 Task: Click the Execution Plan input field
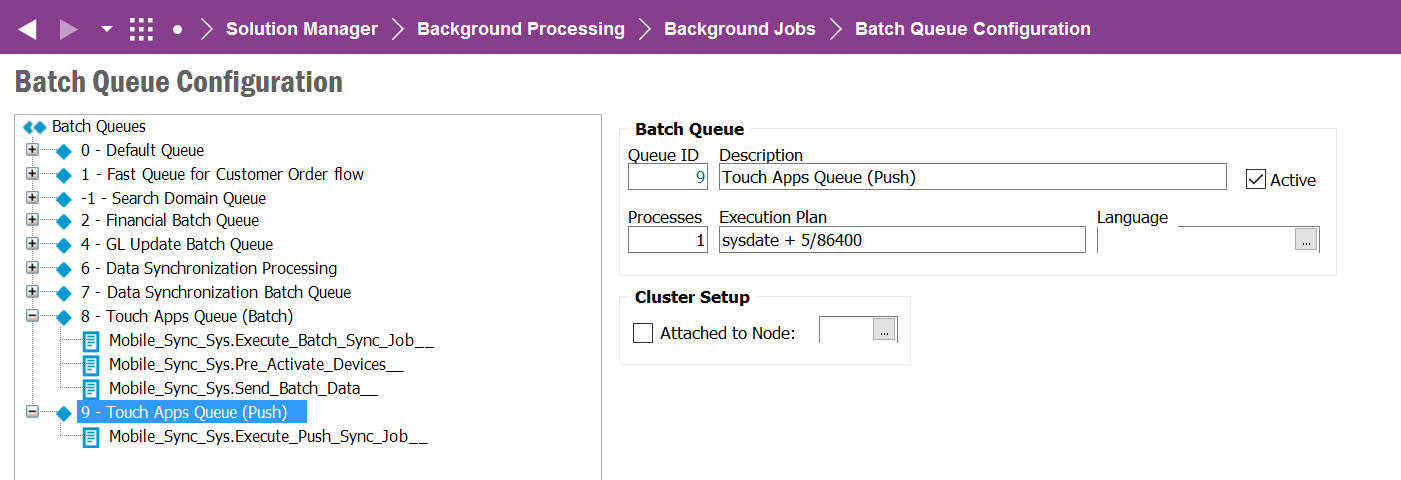pyautogui.click(x=901, y=240)
